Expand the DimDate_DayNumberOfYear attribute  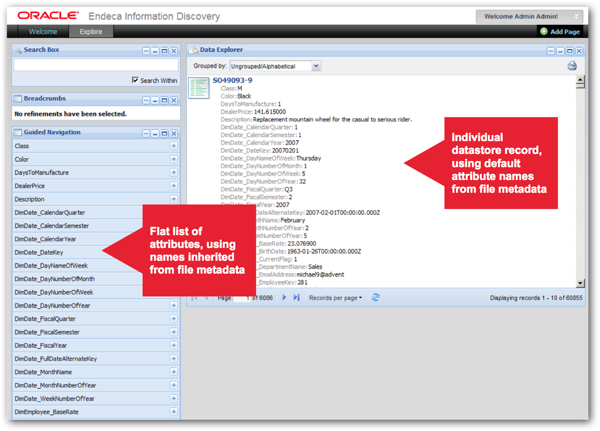coord(173,305)
